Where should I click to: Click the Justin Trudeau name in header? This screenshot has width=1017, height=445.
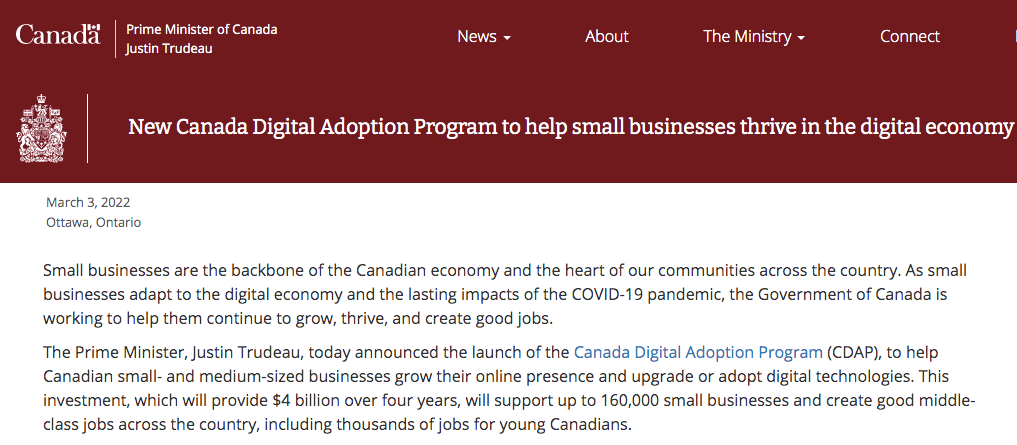[x=169, y=49]
